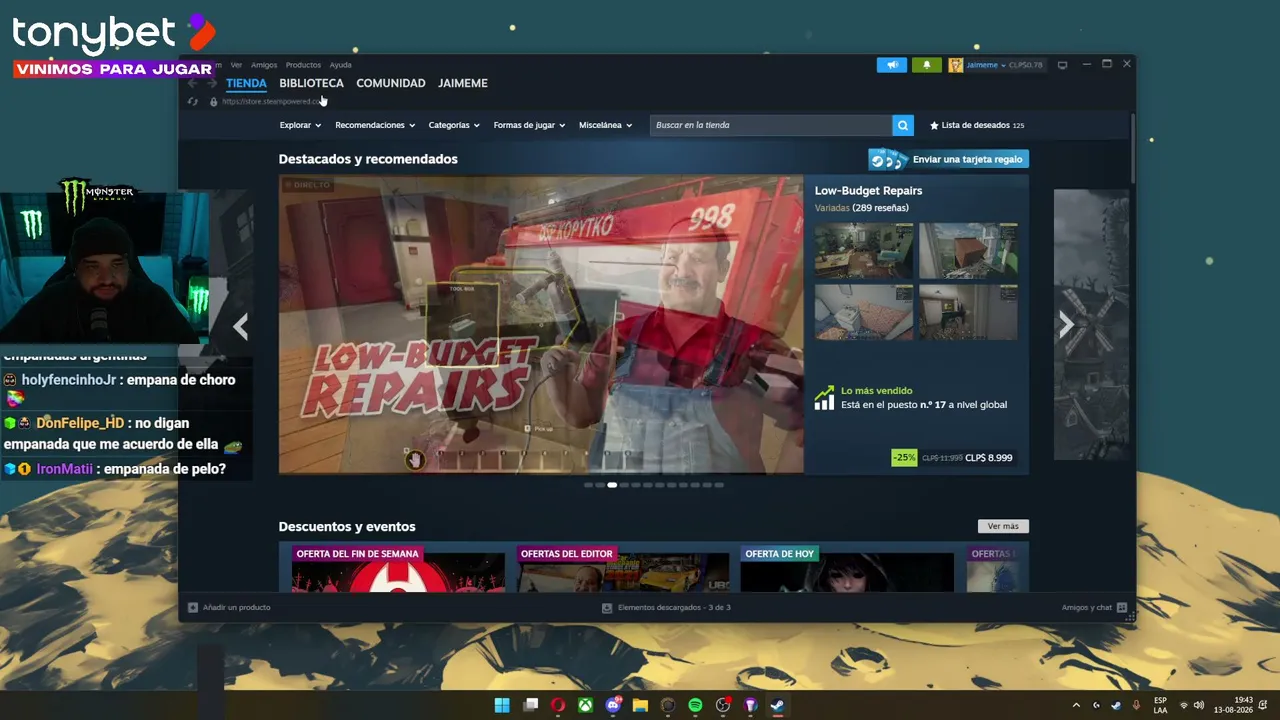Open Task View on the taskbar
The width and height of the screenshot is (1280, 720).
click(x=530, y=705)
